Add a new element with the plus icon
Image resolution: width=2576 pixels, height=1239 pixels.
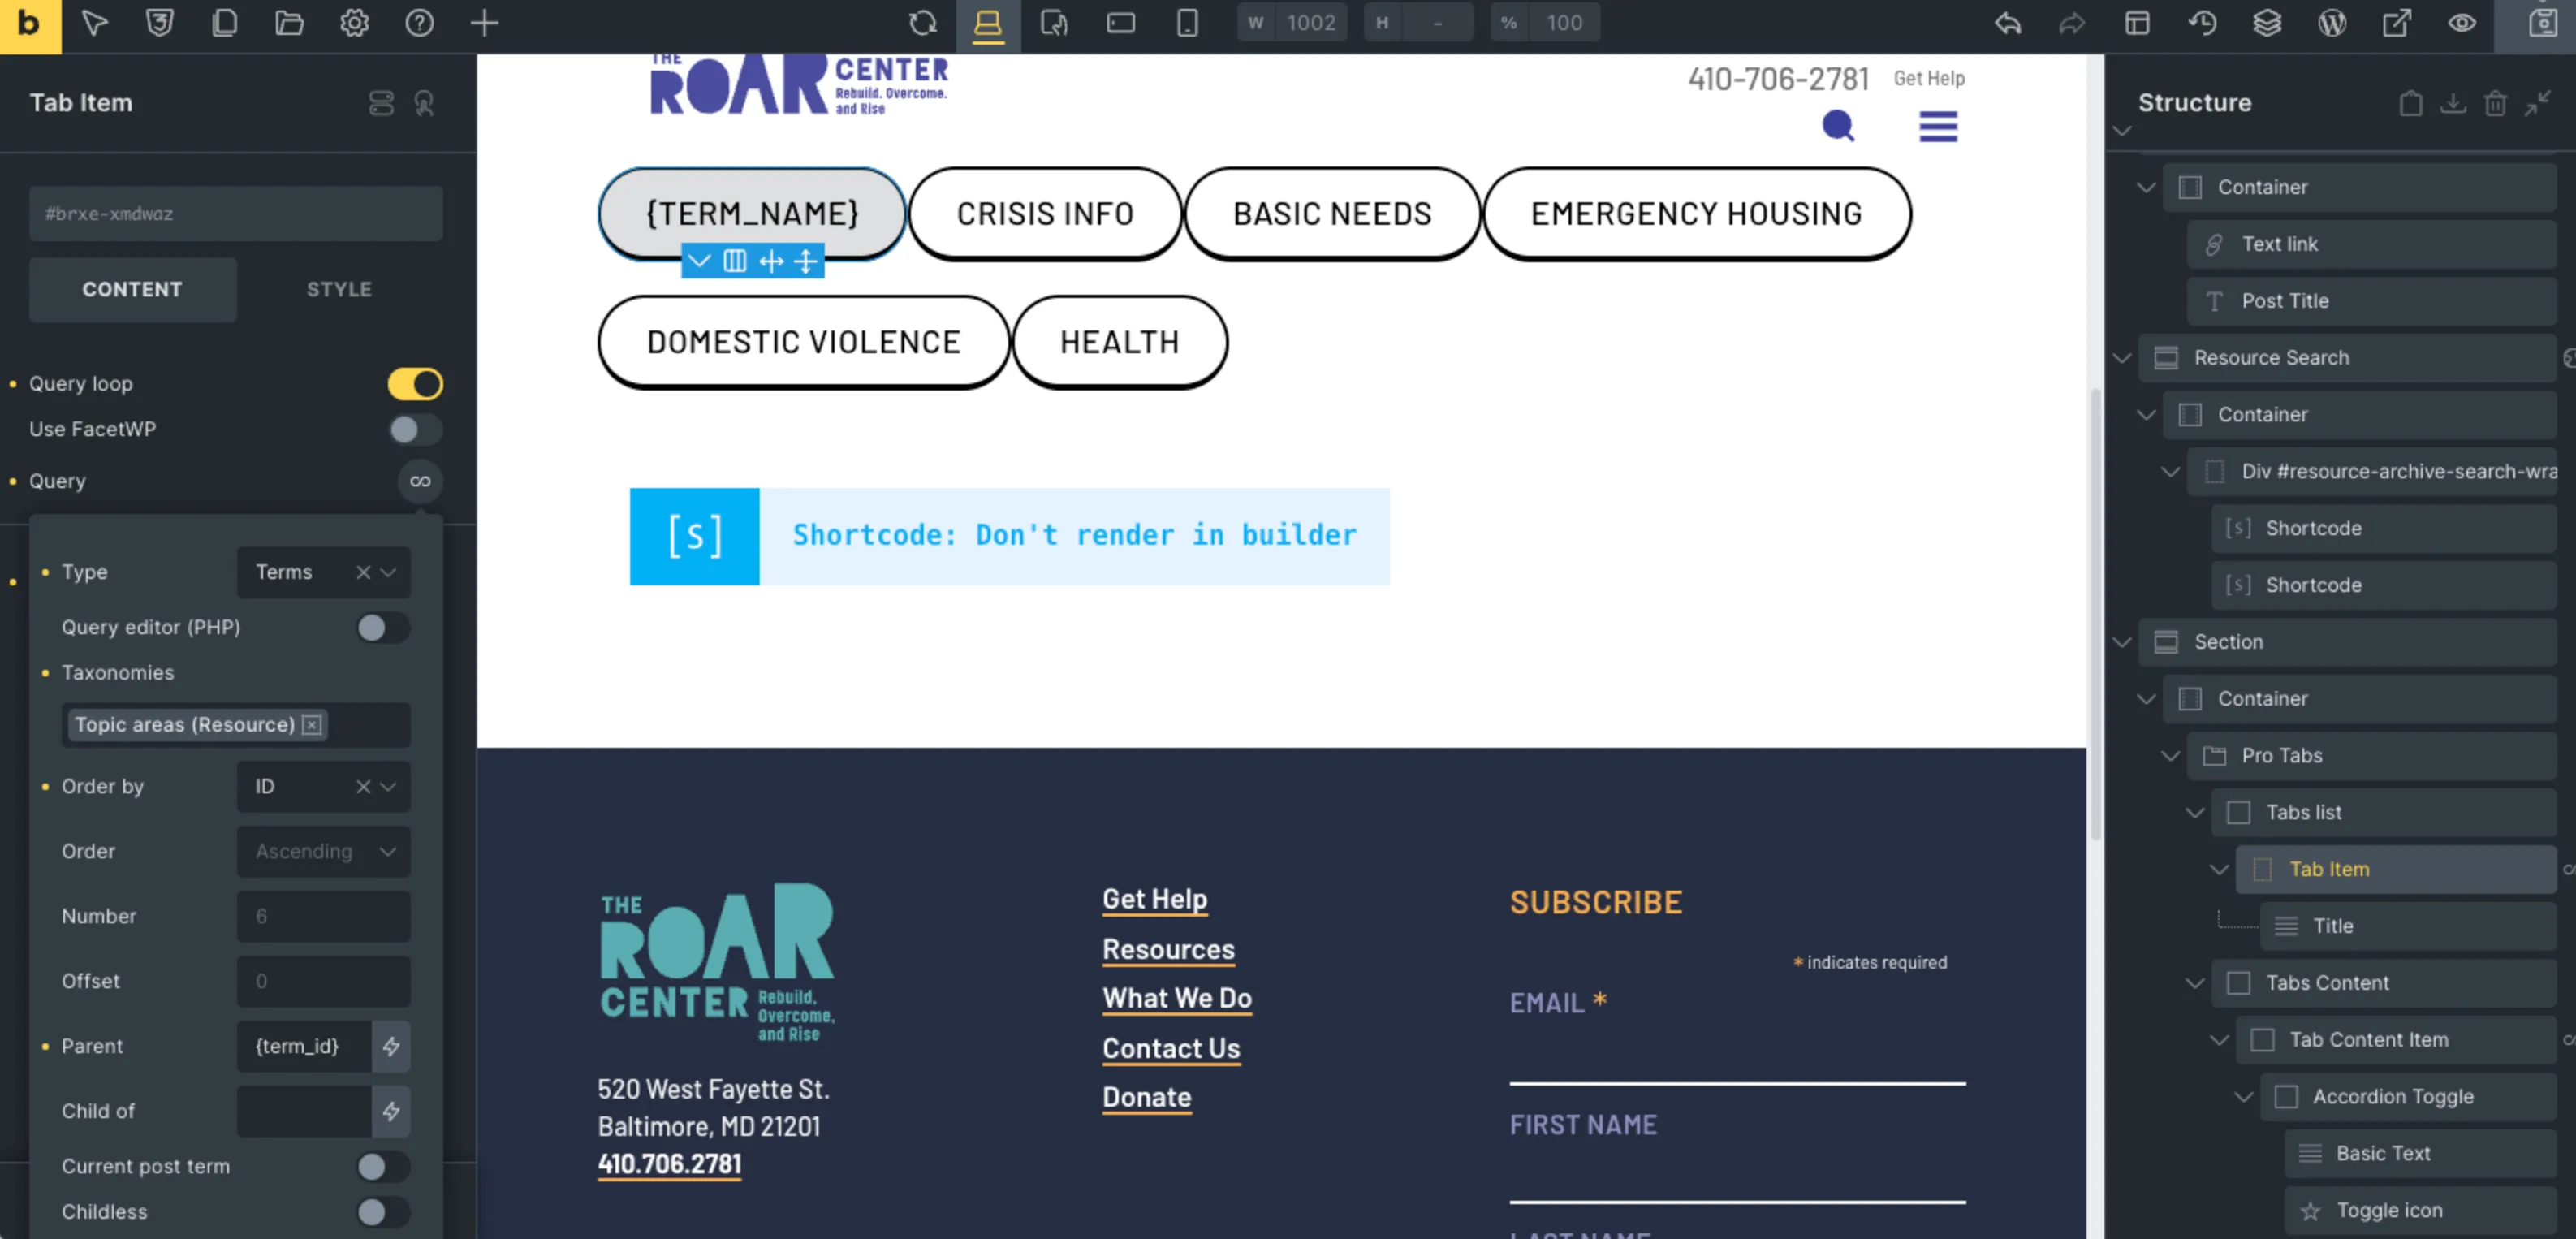485,23
